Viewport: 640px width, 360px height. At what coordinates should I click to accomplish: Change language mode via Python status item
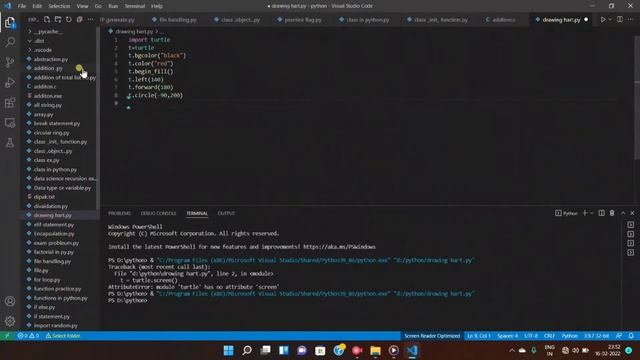tap(569, 336)
